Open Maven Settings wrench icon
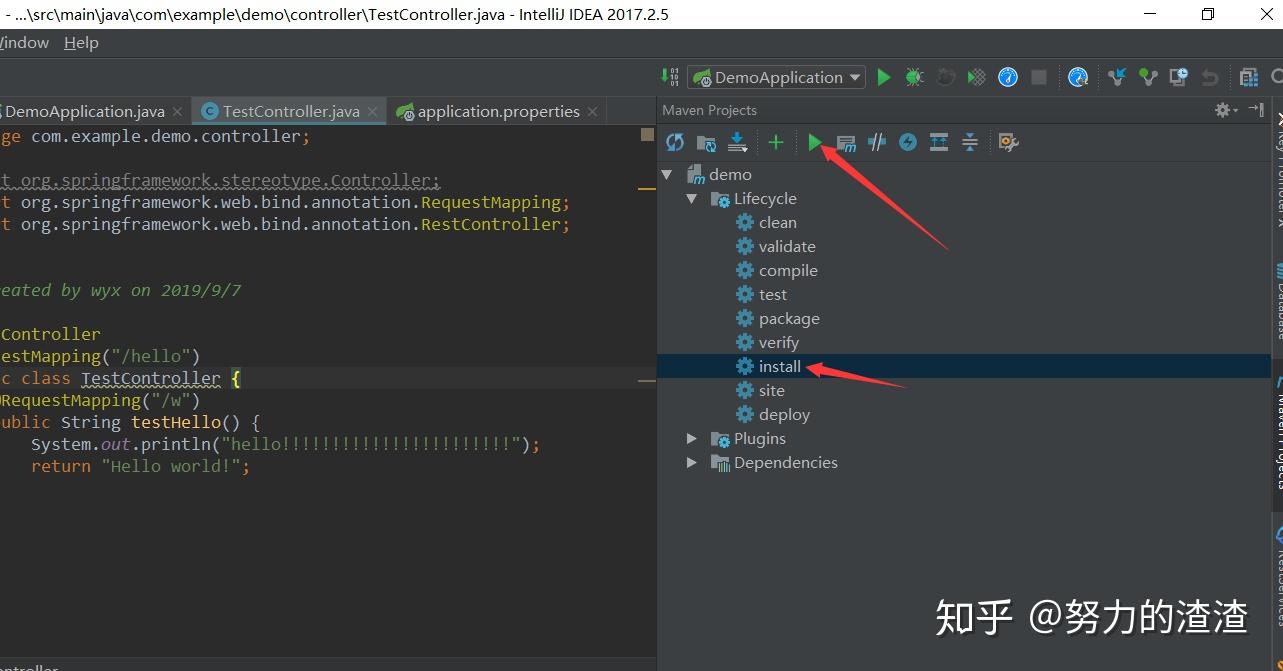The image size is (1283, 671). (1008, 142)
